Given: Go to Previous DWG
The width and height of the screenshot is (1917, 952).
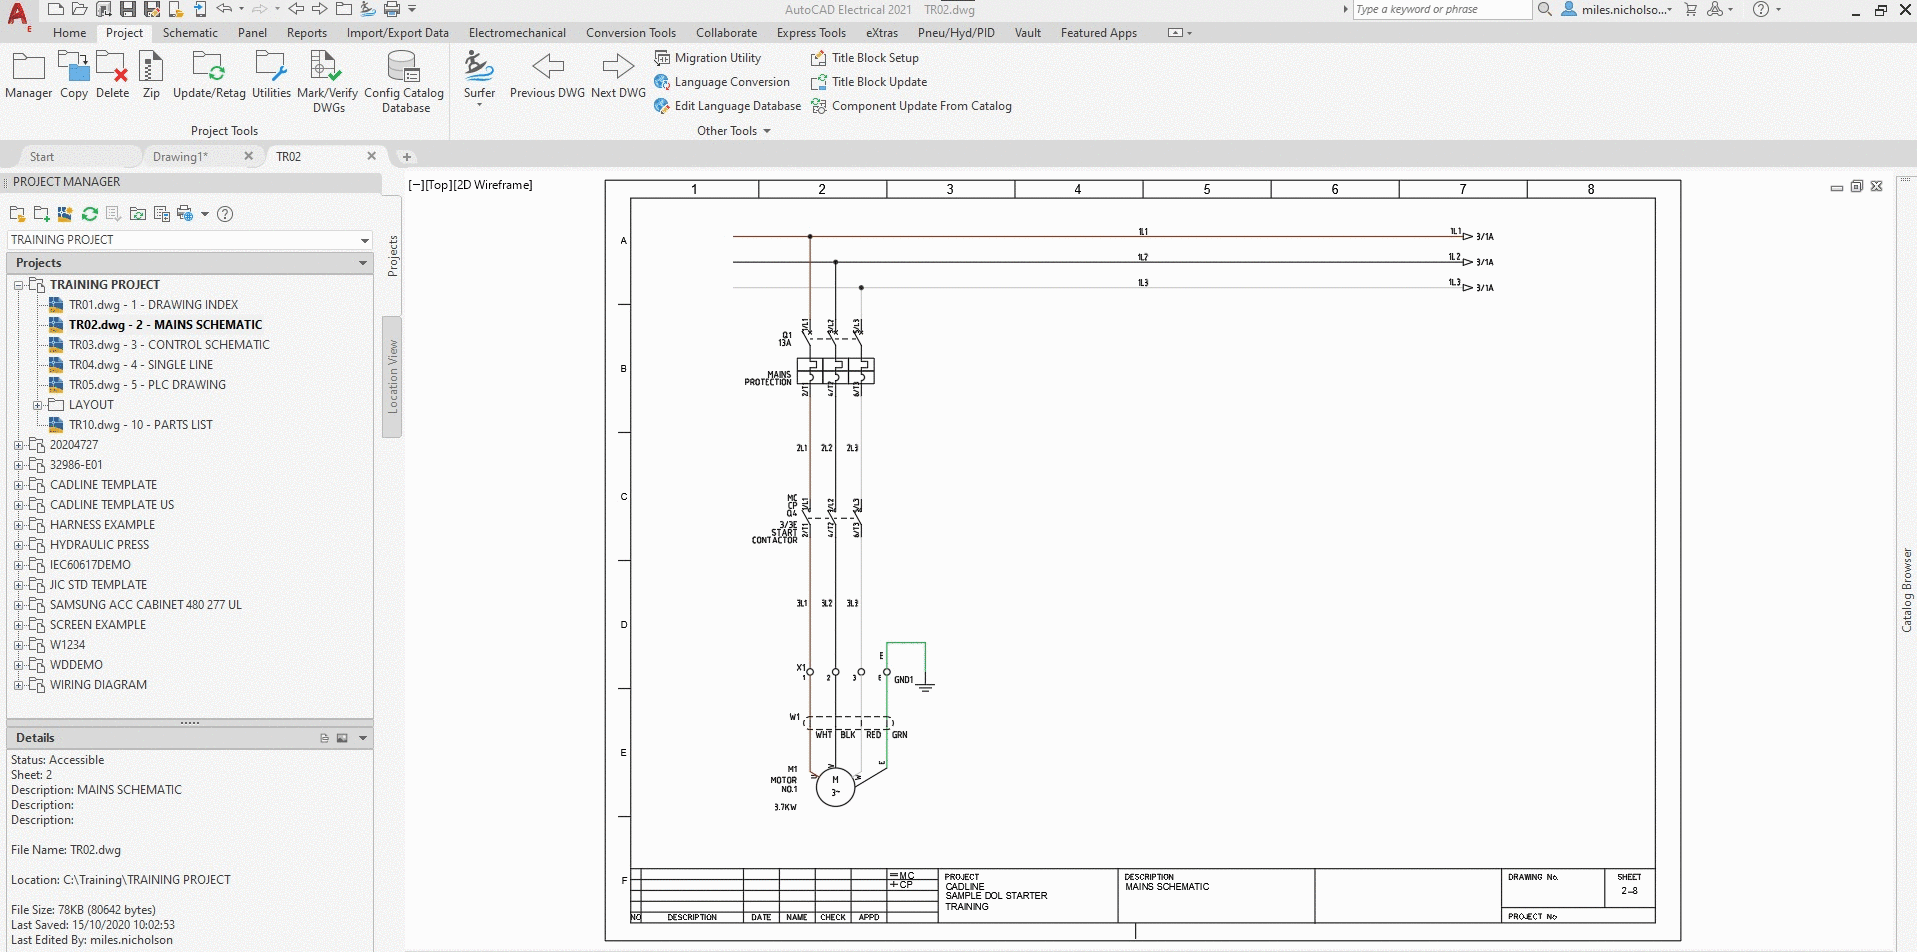Looking at the screenshot, I should (547, 76).
